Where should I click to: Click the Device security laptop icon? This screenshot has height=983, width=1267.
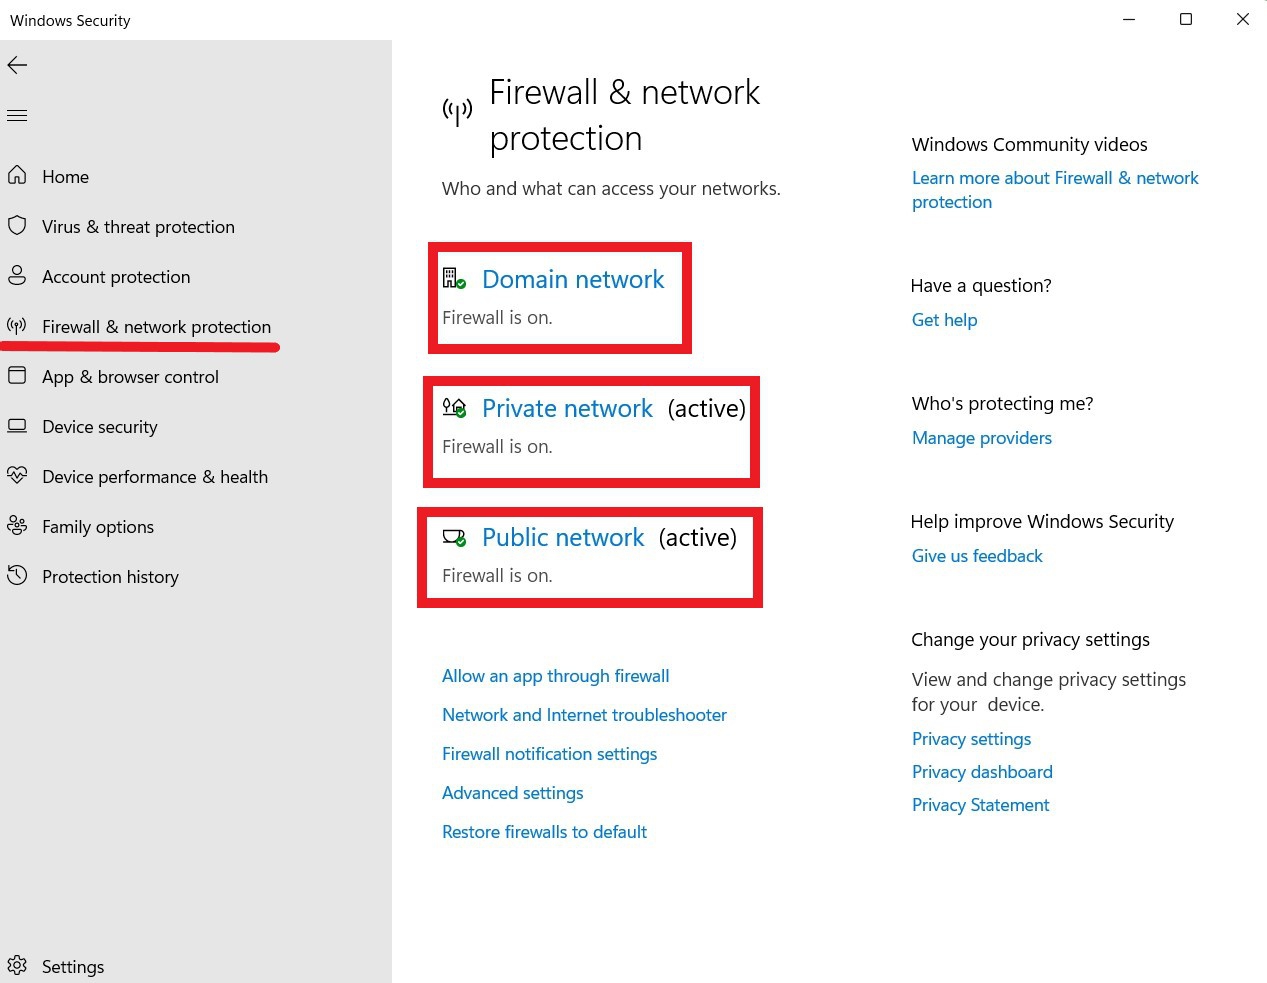[x=17, y=426]
